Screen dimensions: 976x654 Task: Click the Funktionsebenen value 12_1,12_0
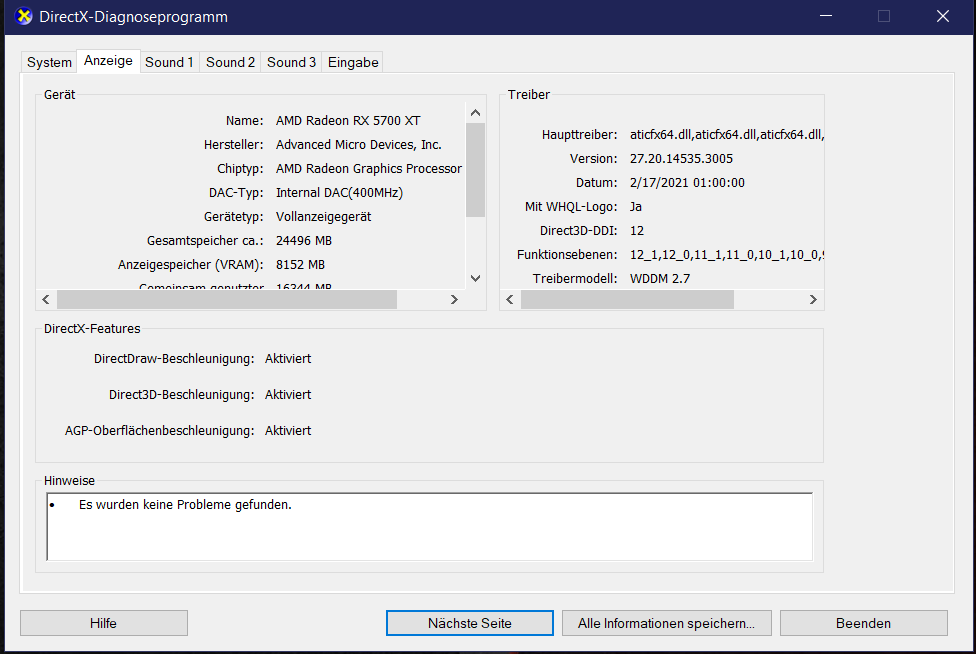(727, 255)
